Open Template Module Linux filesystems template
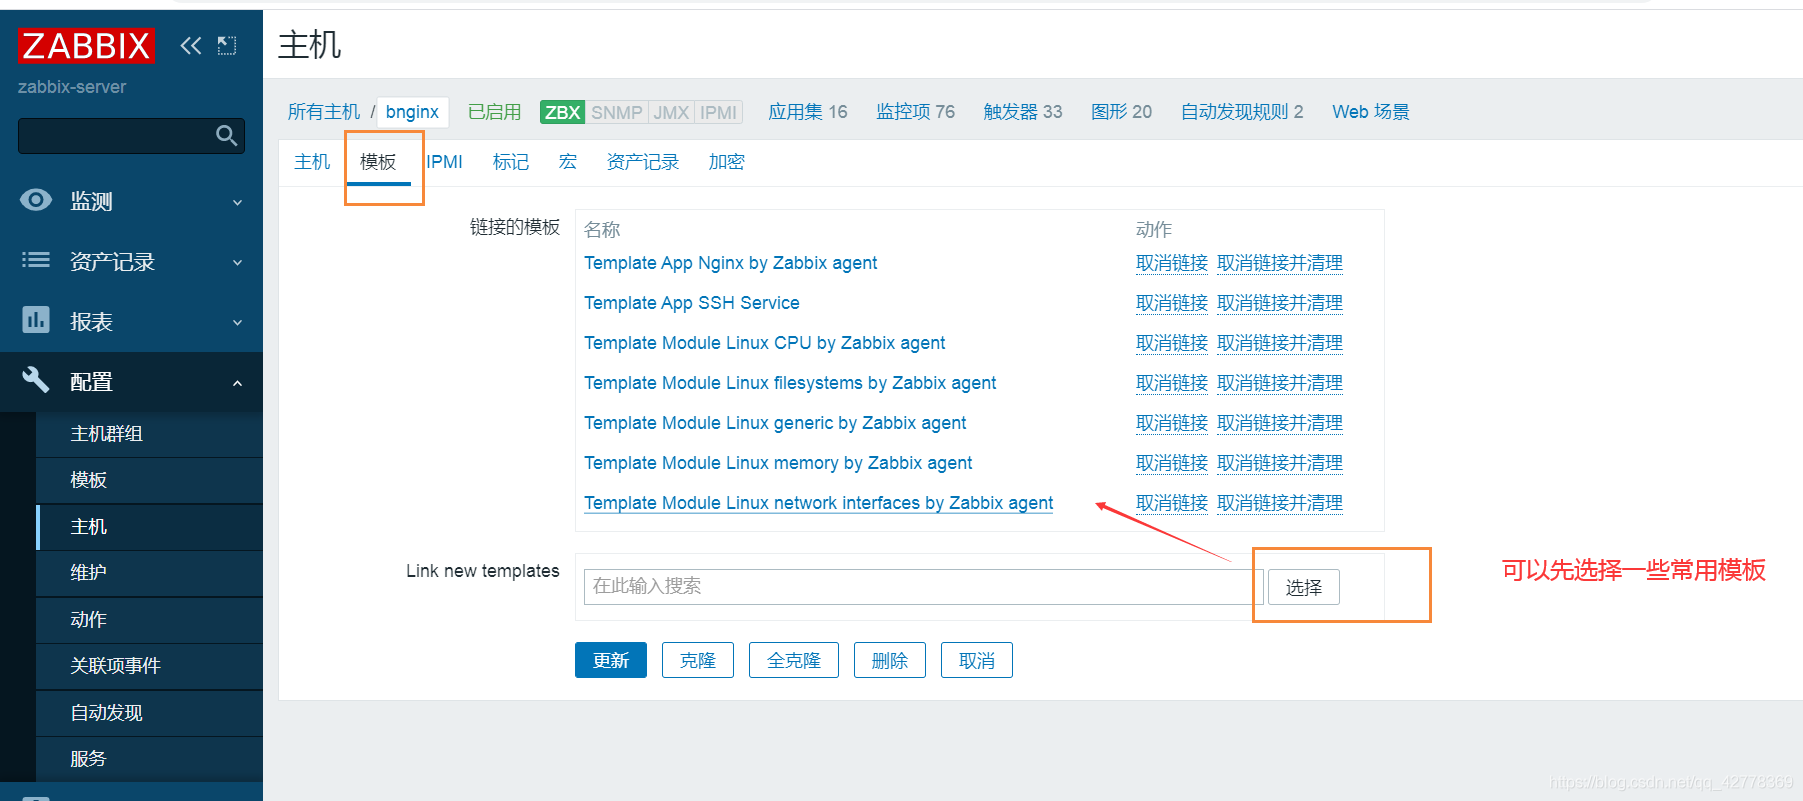Viewport: 1803px width, 801px height. point(790,383)
